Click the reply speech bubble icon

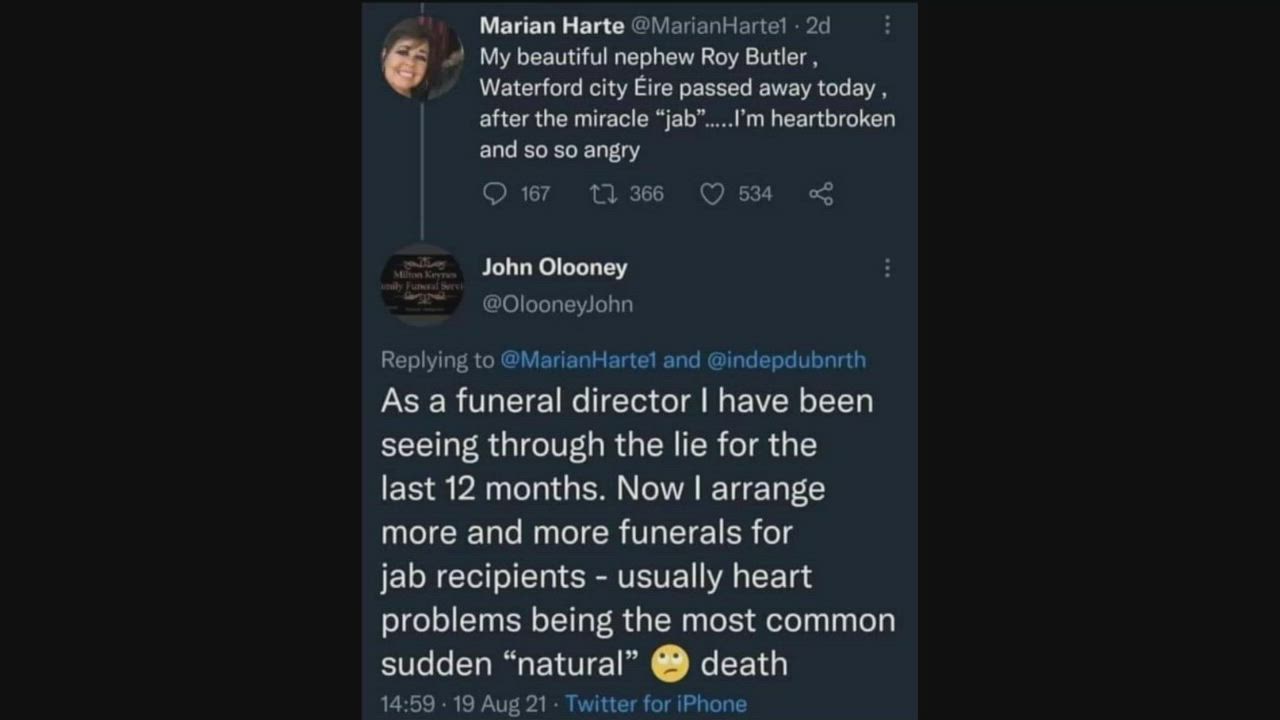(x=495, y=194)
